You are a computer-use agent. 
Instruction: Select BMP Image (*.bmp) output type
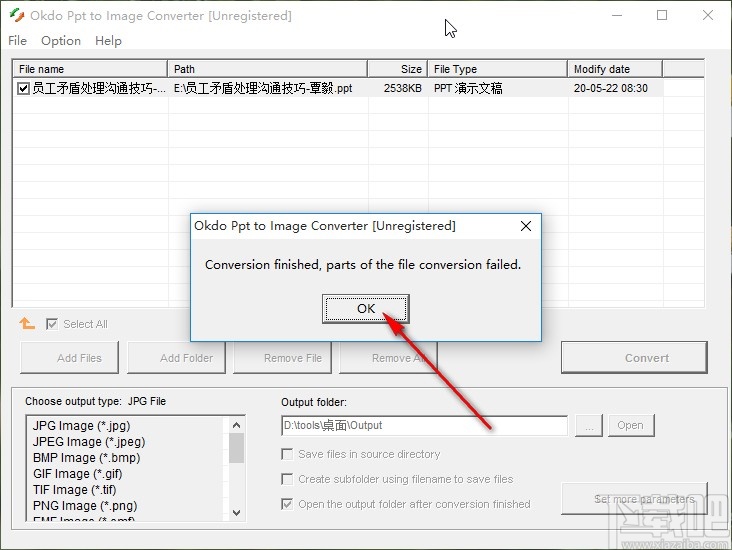[x=86, y=458]
